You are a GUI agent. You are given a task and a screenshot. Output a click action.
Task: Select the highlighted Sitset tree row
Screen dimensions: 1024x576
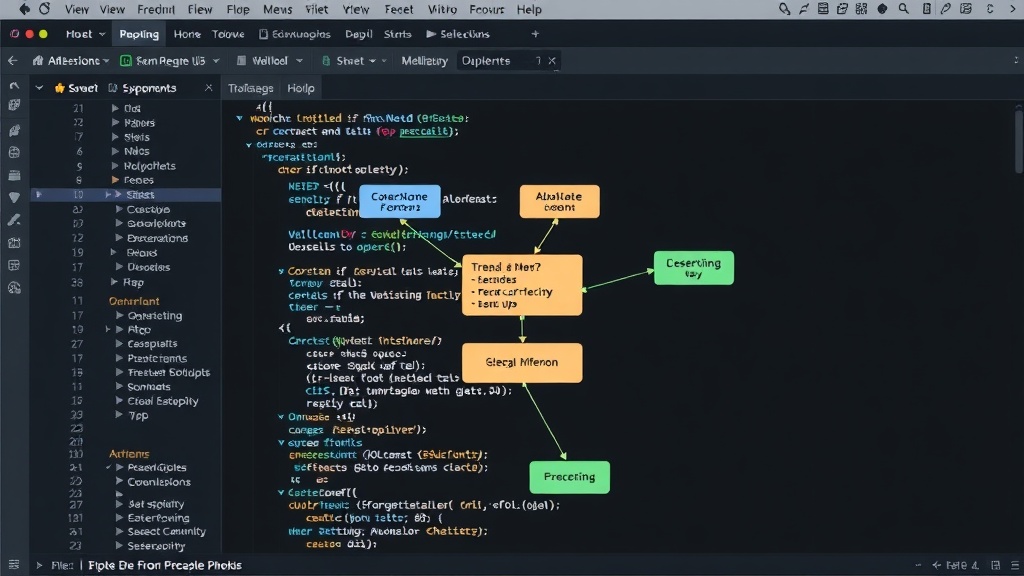pos(126,195)
